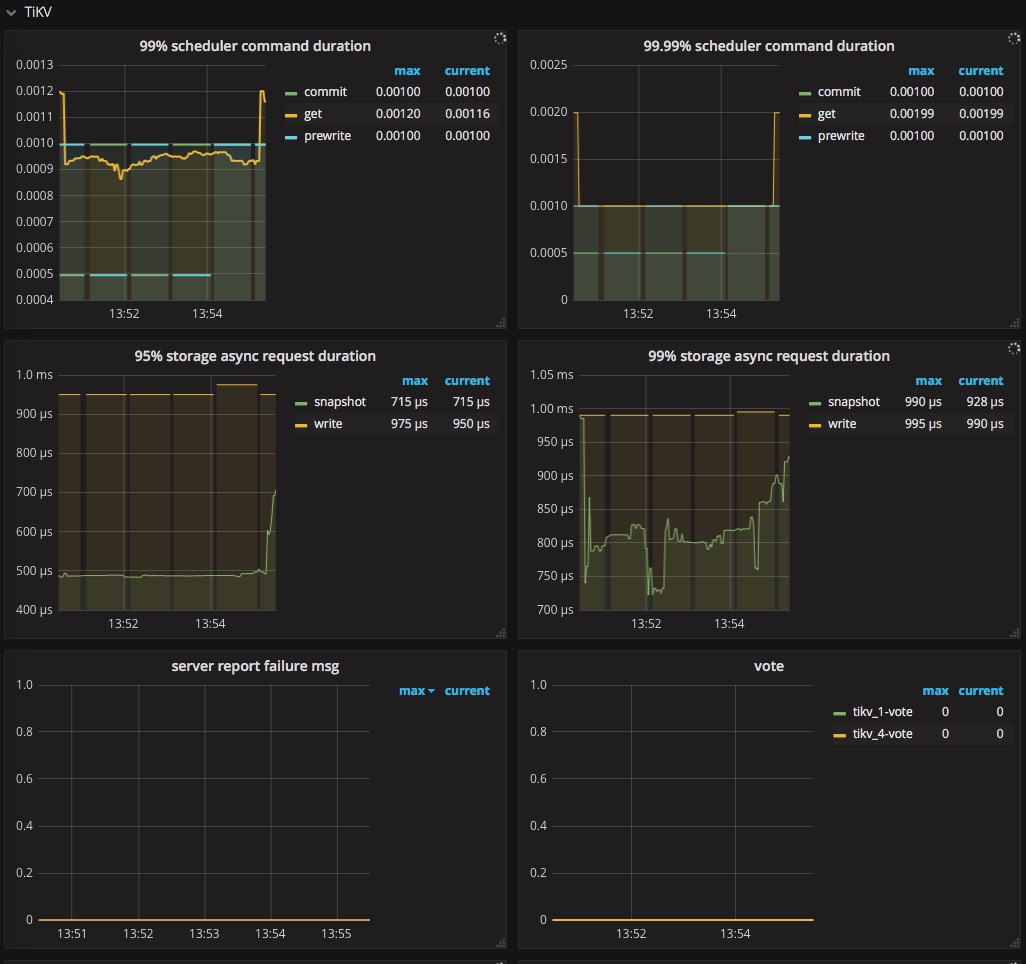Open the 99% scheduler command duration panel title
The width and height of the screenshot is (1026, 964).
[255, 46]
